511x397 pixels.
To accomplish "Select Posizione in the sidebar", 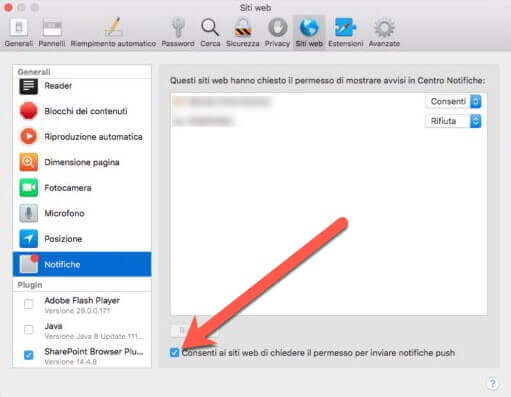I will (x=82, y=239).
